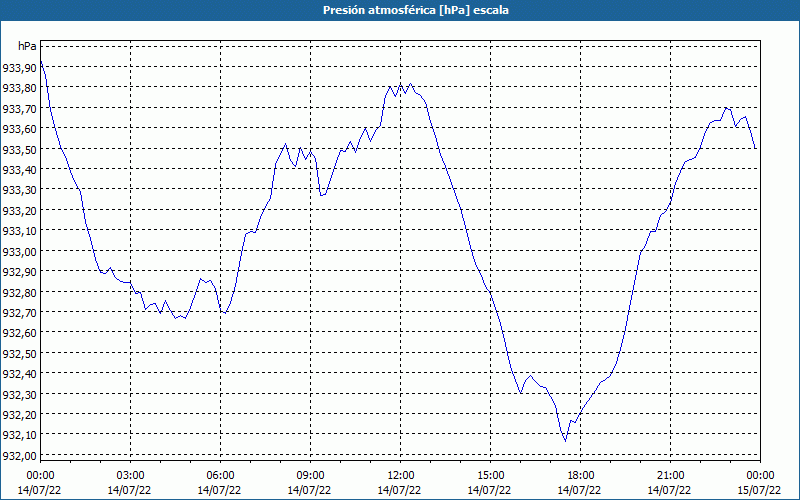
Task: Select the 933,20 y-axis label
Action: click(19, 210)
